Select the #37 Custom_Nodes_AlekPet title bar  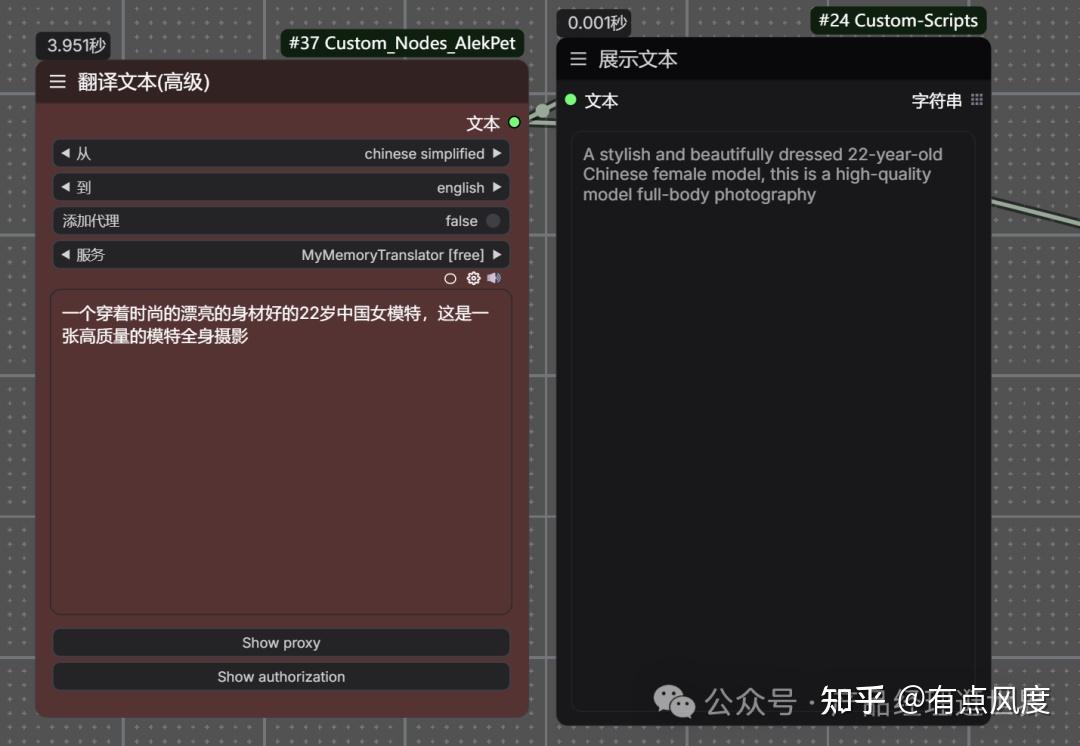(x=402, y=43)
